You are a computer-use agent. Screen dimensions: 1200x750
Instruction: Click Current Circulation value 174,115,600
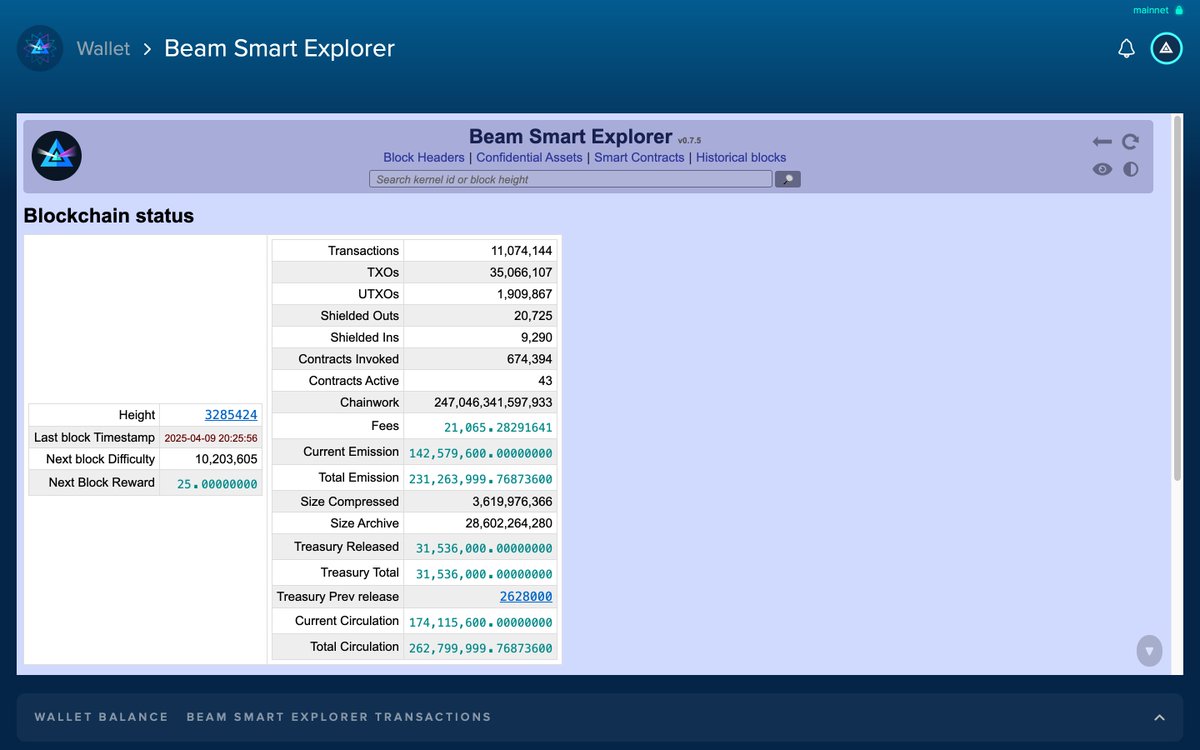(481, 622)
